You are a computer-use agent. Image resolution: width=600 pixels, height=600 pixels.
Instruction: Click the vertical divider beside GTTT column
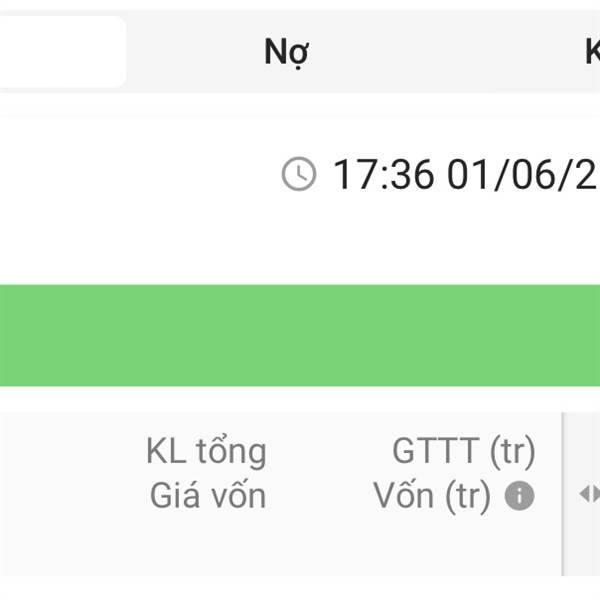pyautogui.click(x=562, y=494)
